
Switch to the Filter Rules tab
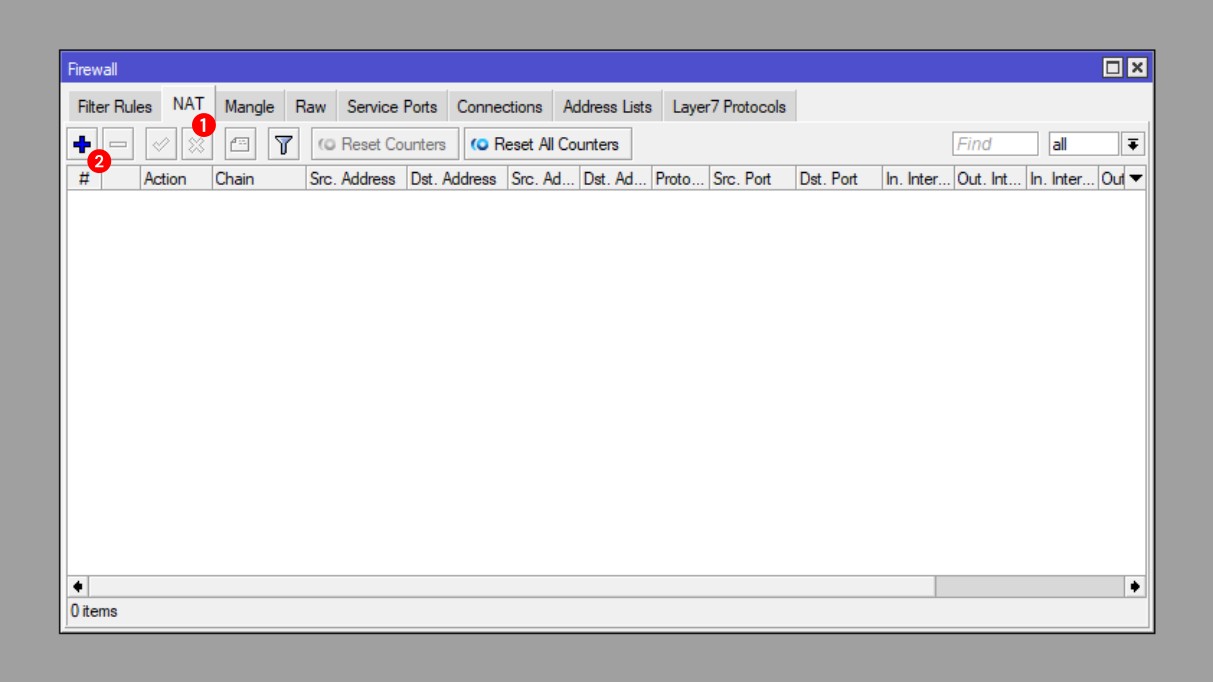[115, 107]
